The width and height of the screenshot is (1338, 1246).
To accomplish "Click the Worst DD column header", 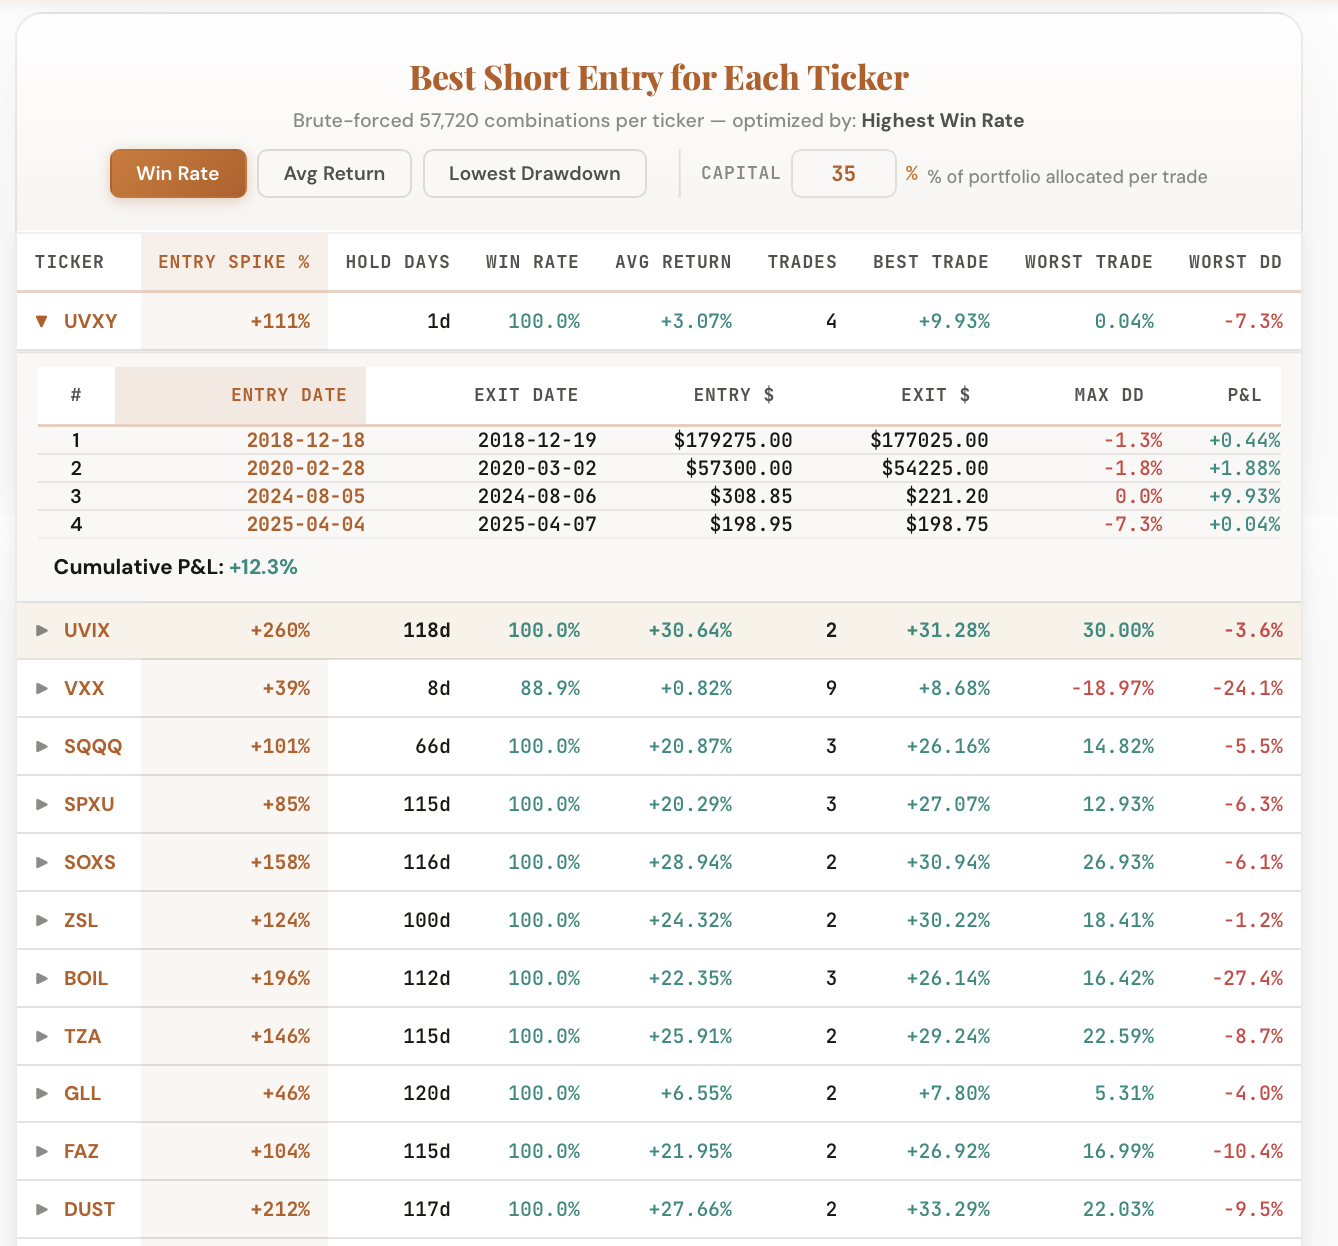I will click(1234, 262).
